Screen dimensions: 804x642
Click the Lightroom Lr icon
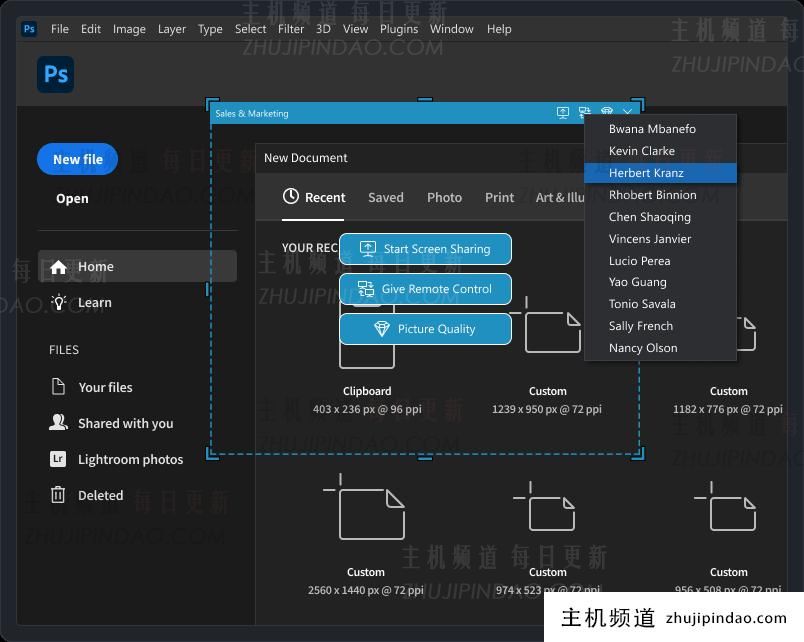tap(58, 458)
